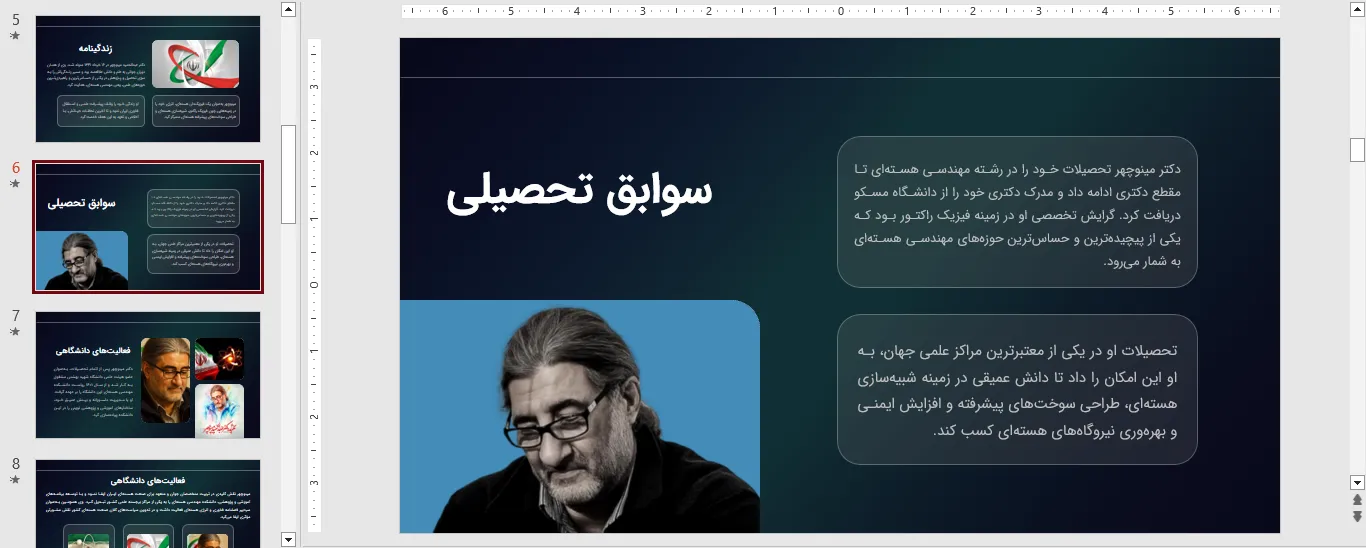The height and width of the screenshot is (548, 1366).
Task: Click slide number 7 label in panel
Action: [x=16, y=316]
